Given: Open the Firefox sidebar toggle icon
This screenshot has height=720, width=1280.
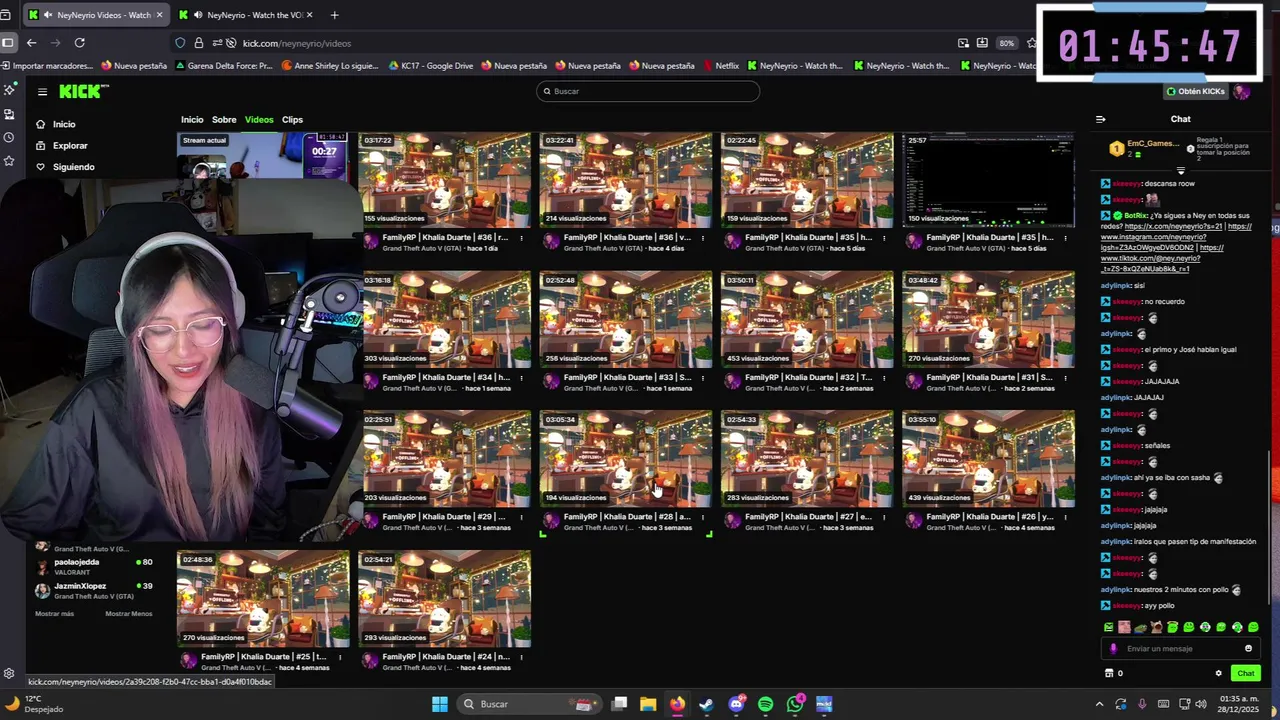Looking at the screenshot, I should tap(8, 43).
